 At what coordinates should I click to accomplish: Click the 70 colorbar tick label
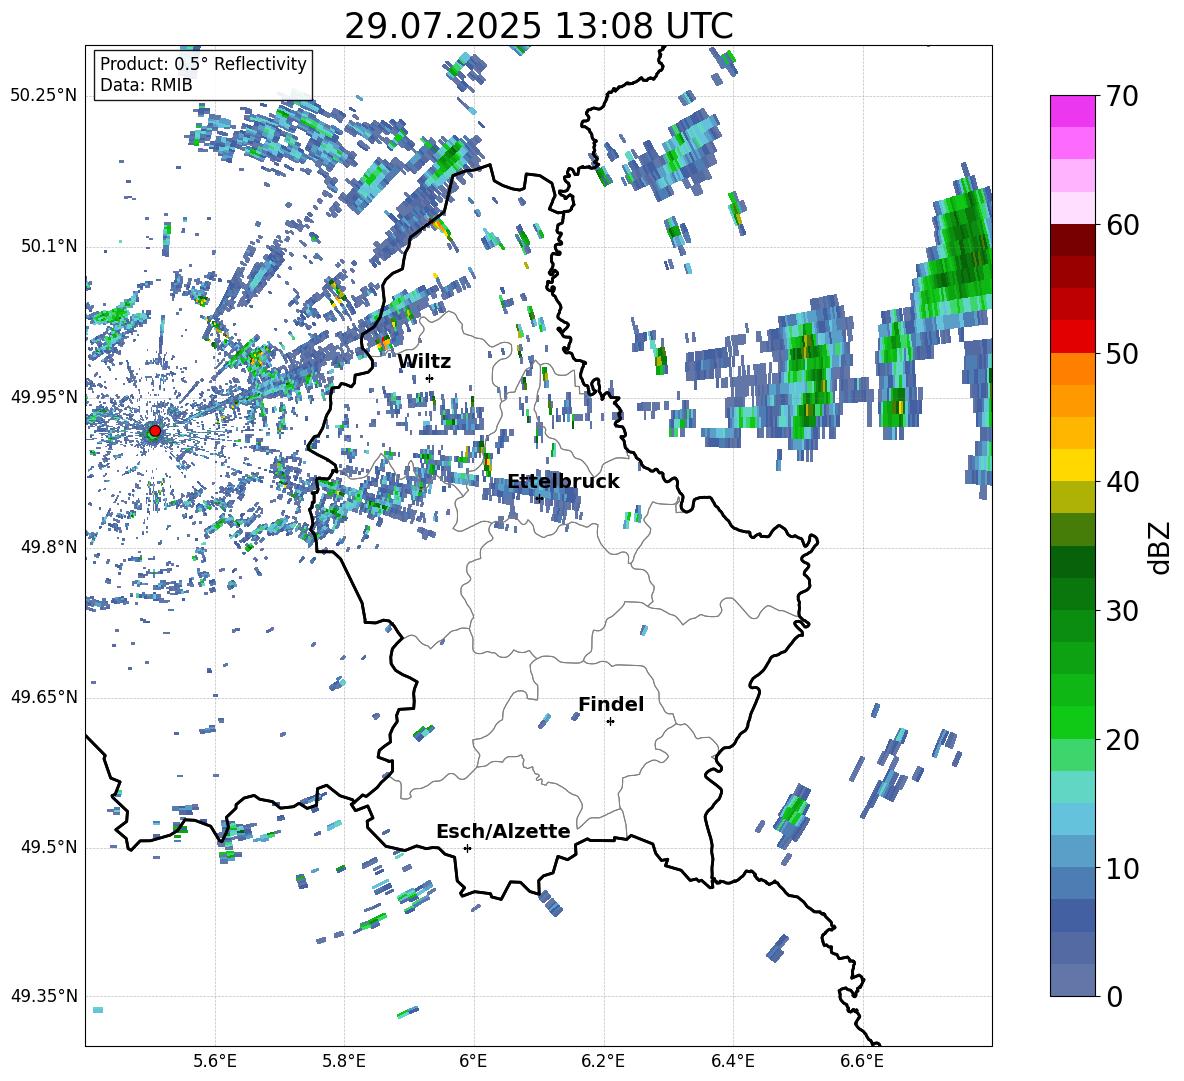pyautogui.click(x=1122, y=96)
